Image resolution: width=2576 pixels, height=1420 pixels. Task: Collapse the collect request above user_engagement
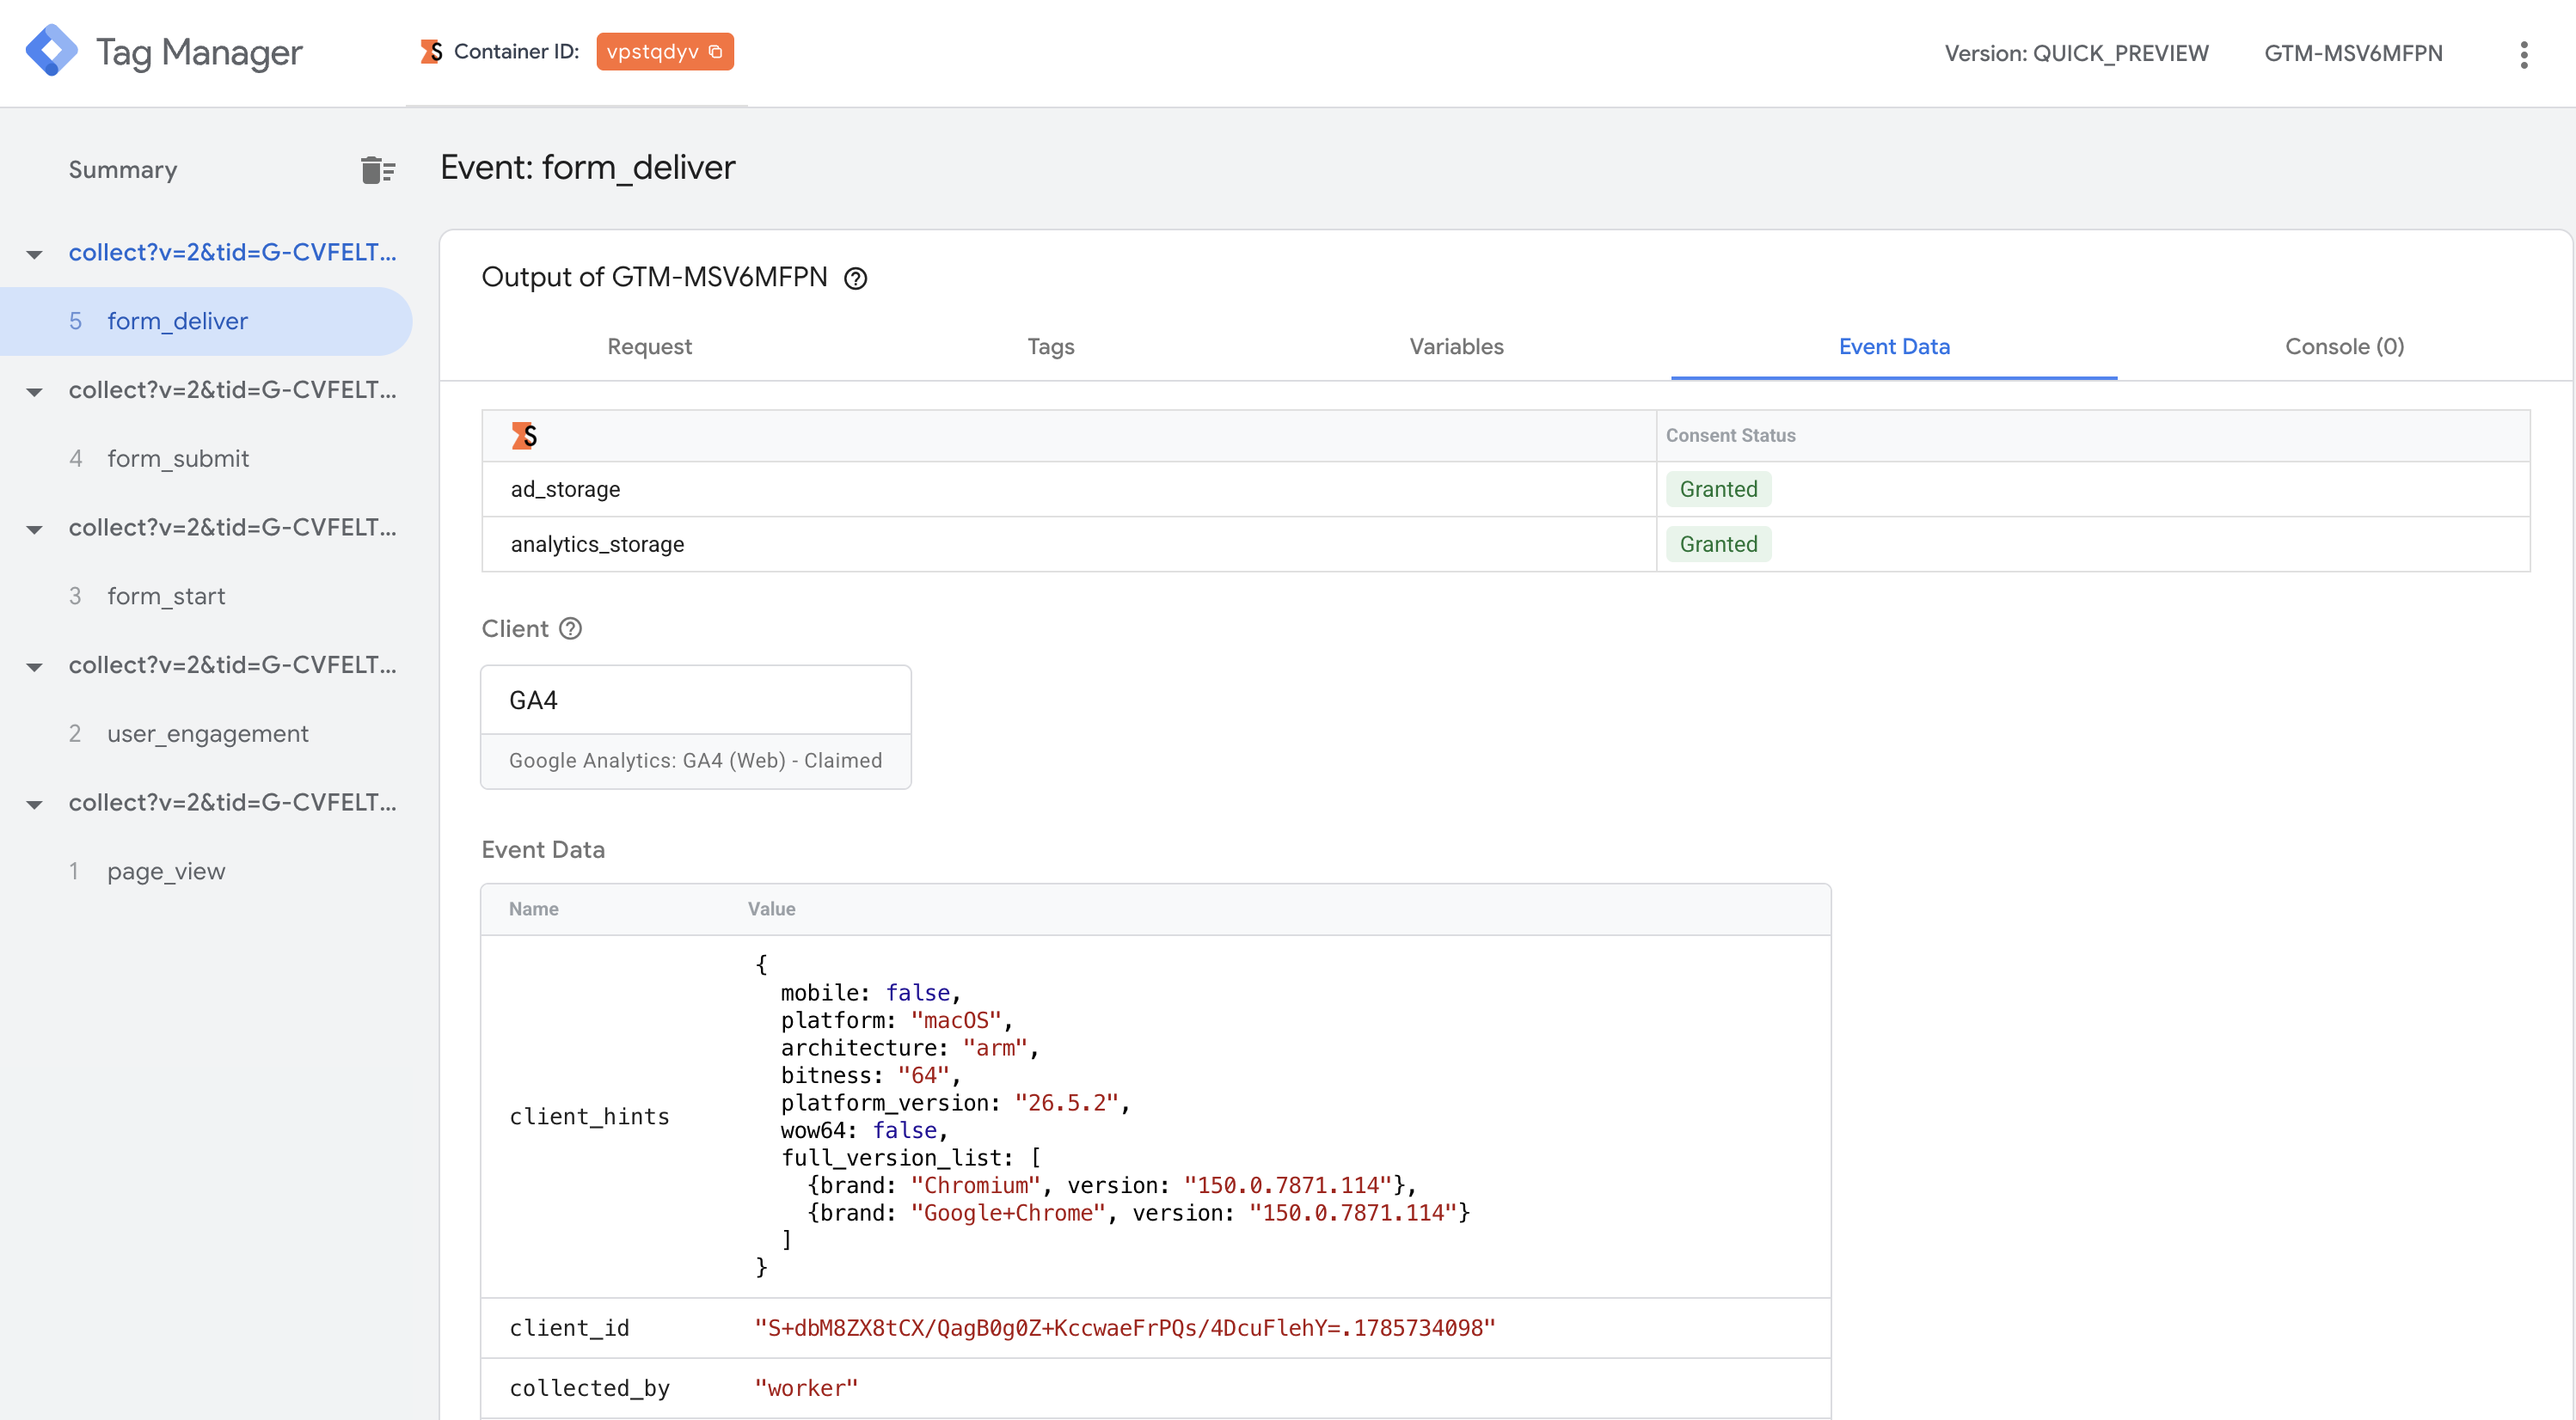click(35, 666)
